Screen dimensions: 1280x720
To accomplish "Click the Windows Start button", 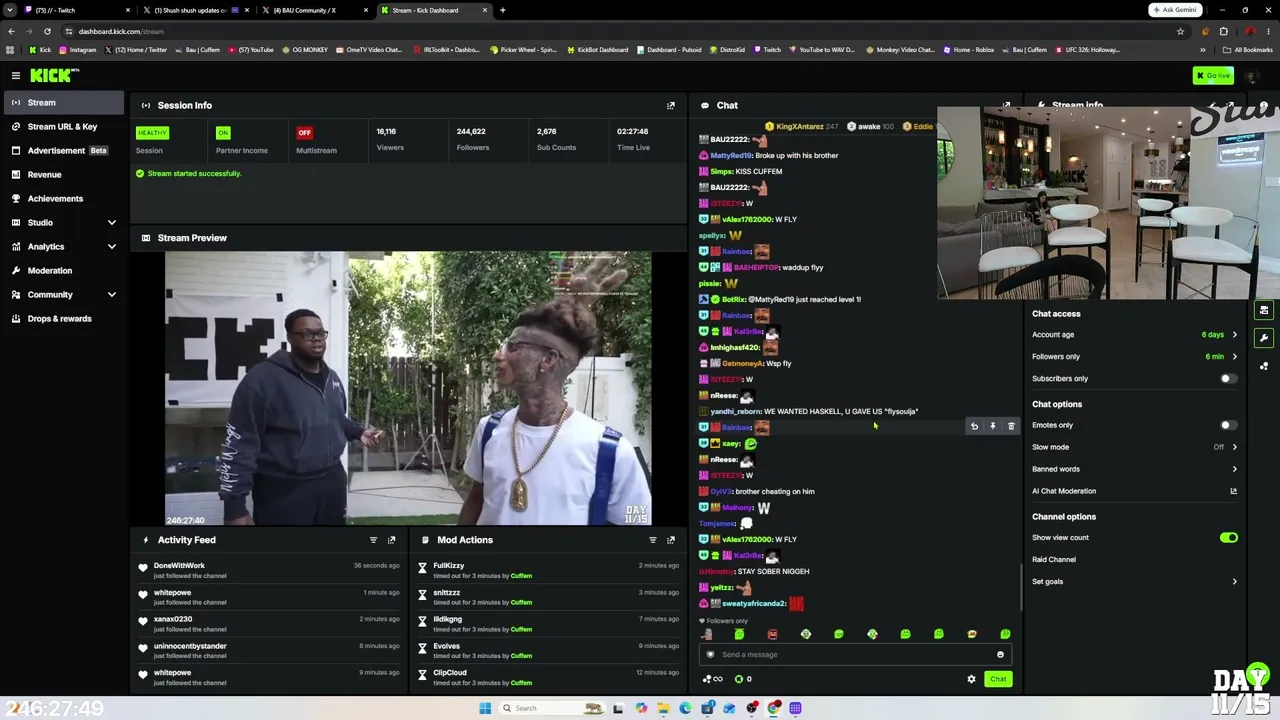I will coord(485,708).
